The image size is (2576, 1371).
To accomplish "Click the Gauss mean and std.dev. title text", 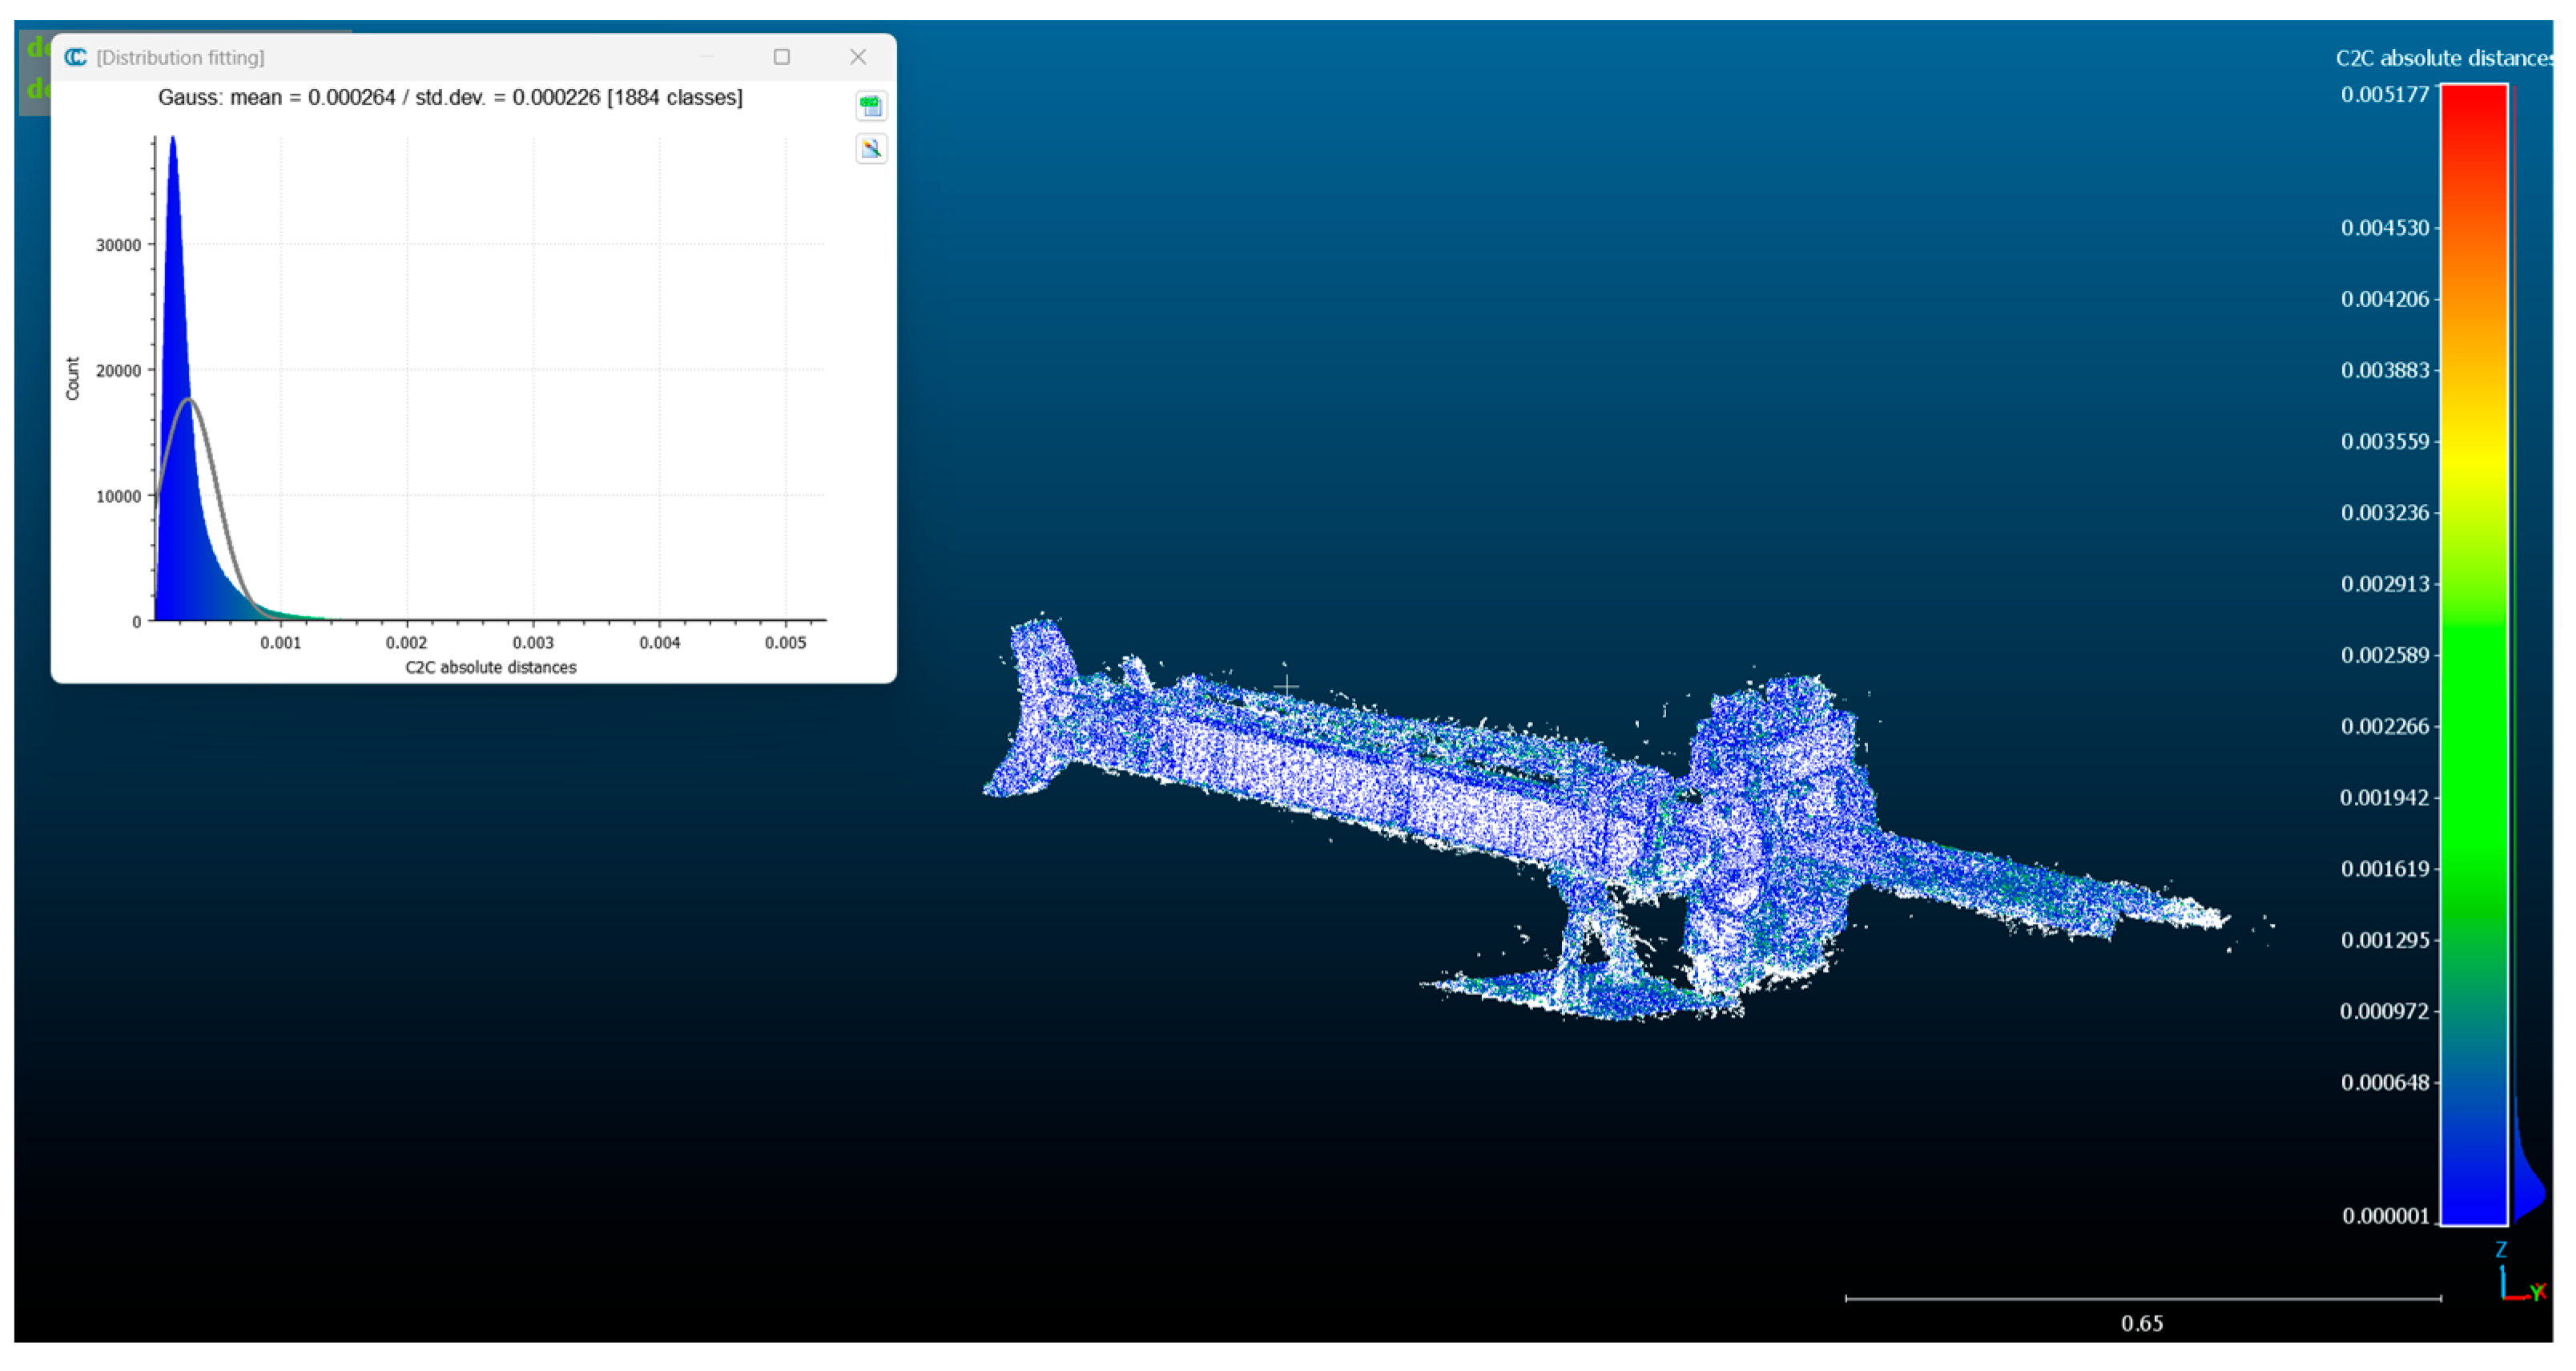I will click(x=450, y=97).
